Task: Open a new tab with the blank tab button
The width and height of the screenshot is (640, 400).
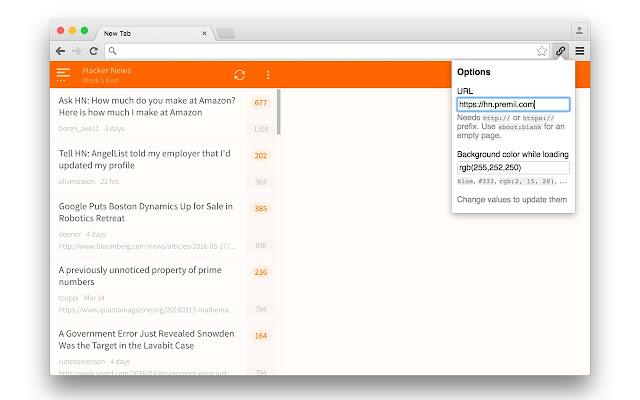Action: click(x=226, y=33)
